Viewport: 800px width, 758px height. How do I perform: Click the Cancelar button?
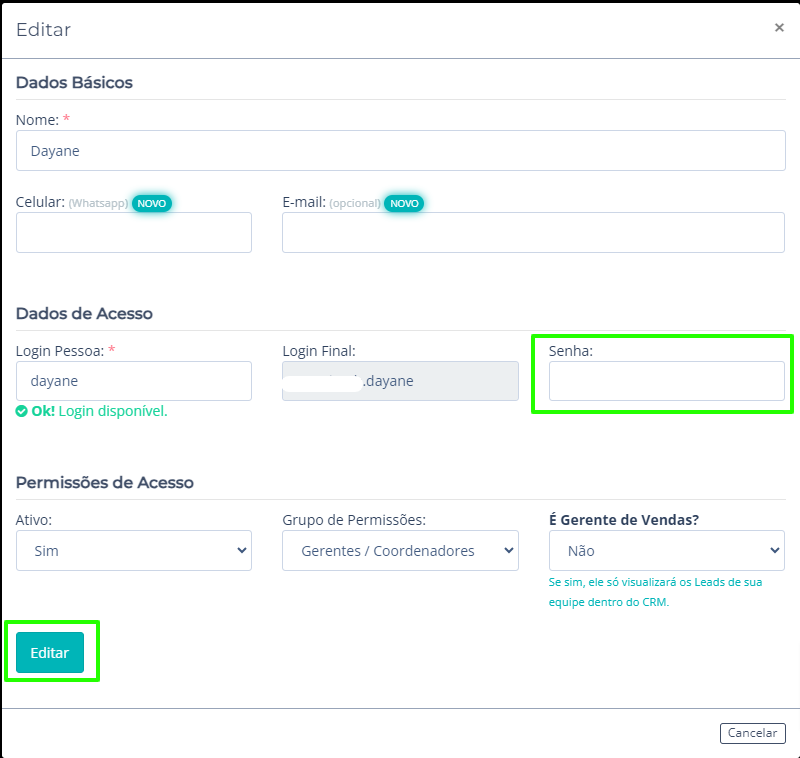tap(752, 733)
